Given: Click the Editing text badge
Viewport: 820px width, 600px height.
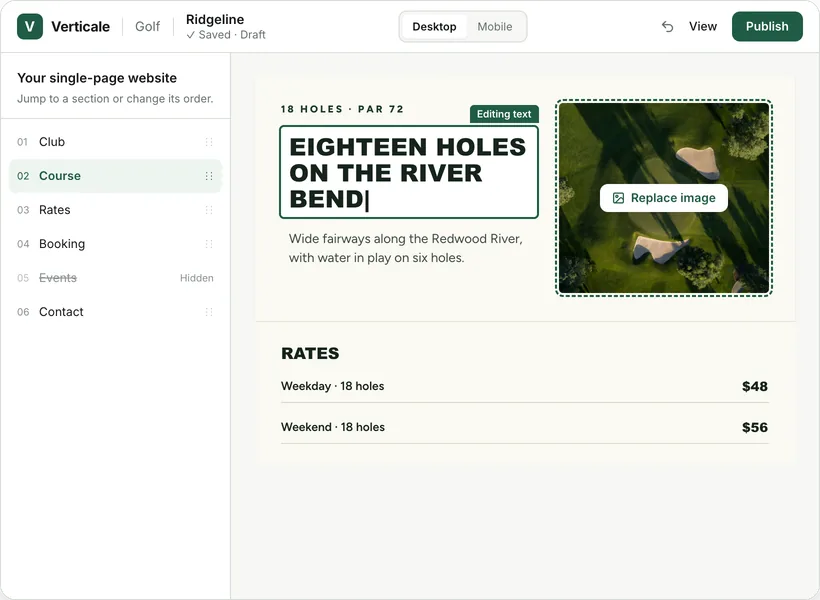Looking at the screenshot, I should [504, 114].
